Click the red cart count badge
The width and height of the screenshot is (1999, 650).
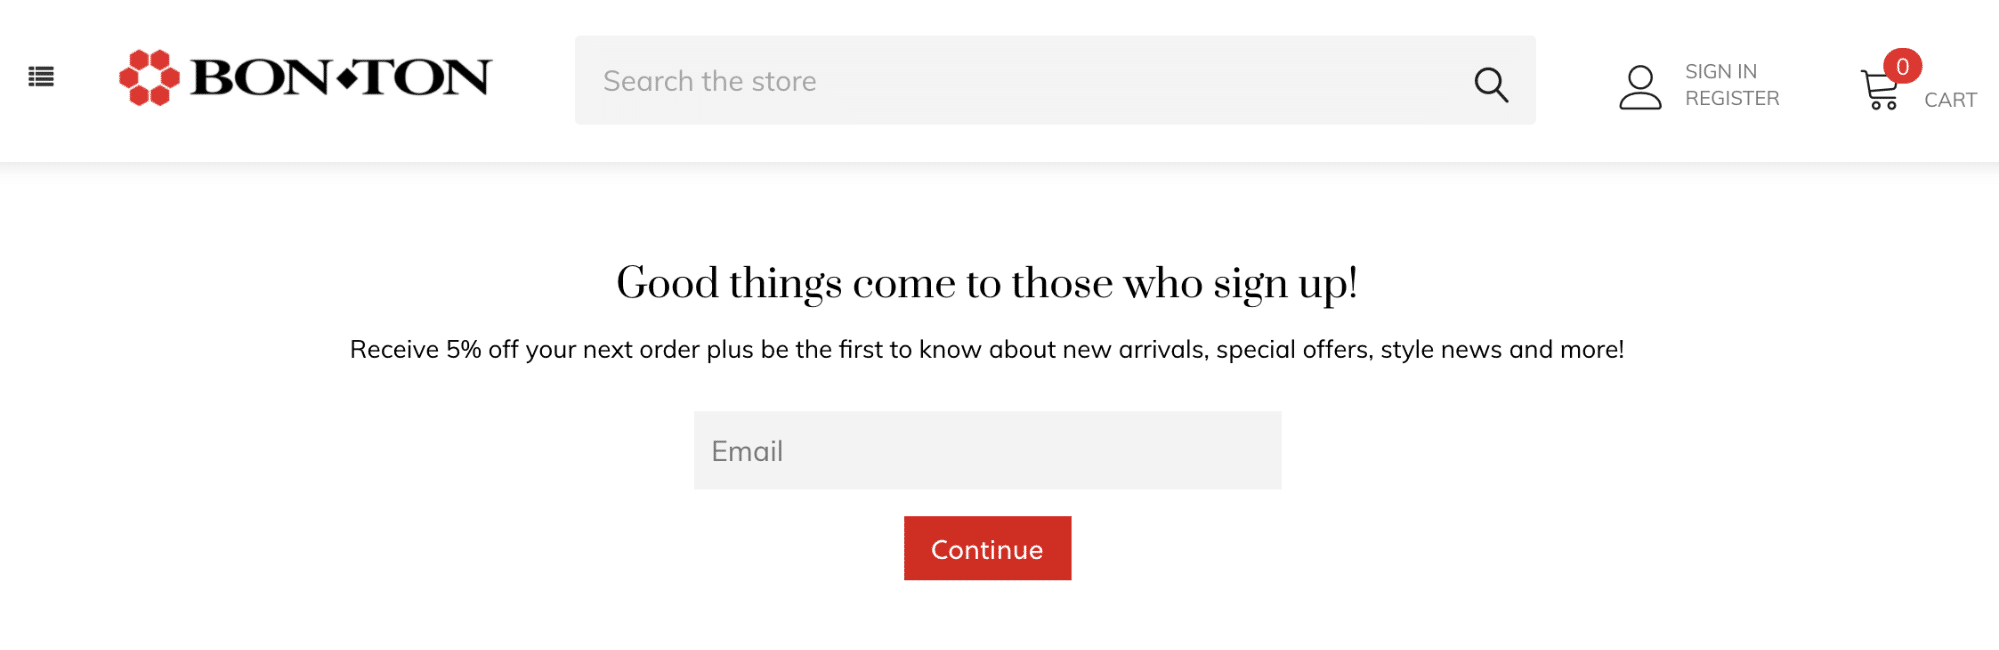point(1902,67)
